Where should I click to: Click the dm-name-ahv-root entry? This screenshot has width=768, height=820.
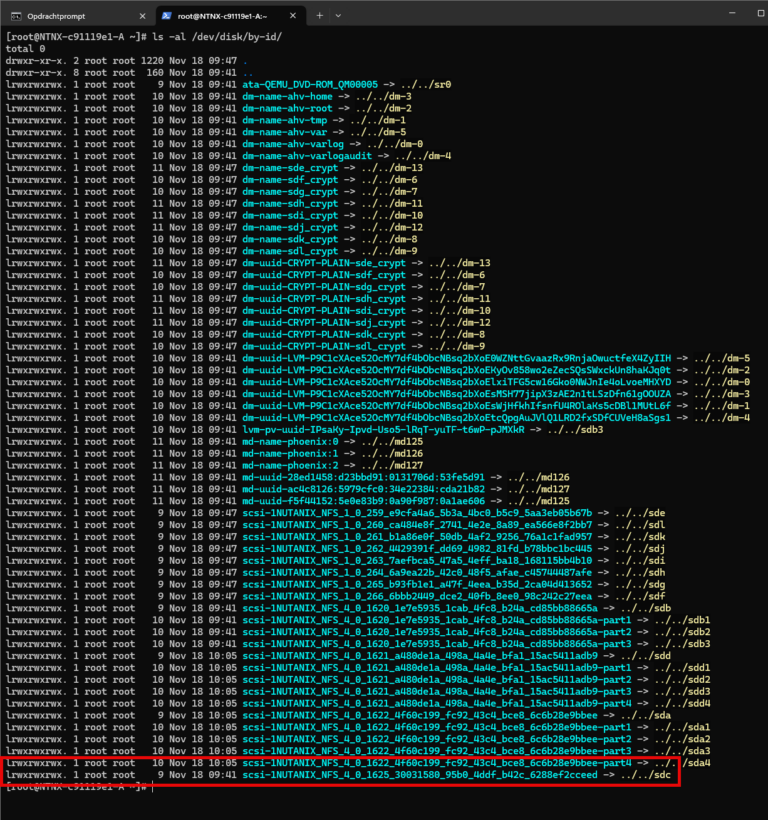point(287,108)
